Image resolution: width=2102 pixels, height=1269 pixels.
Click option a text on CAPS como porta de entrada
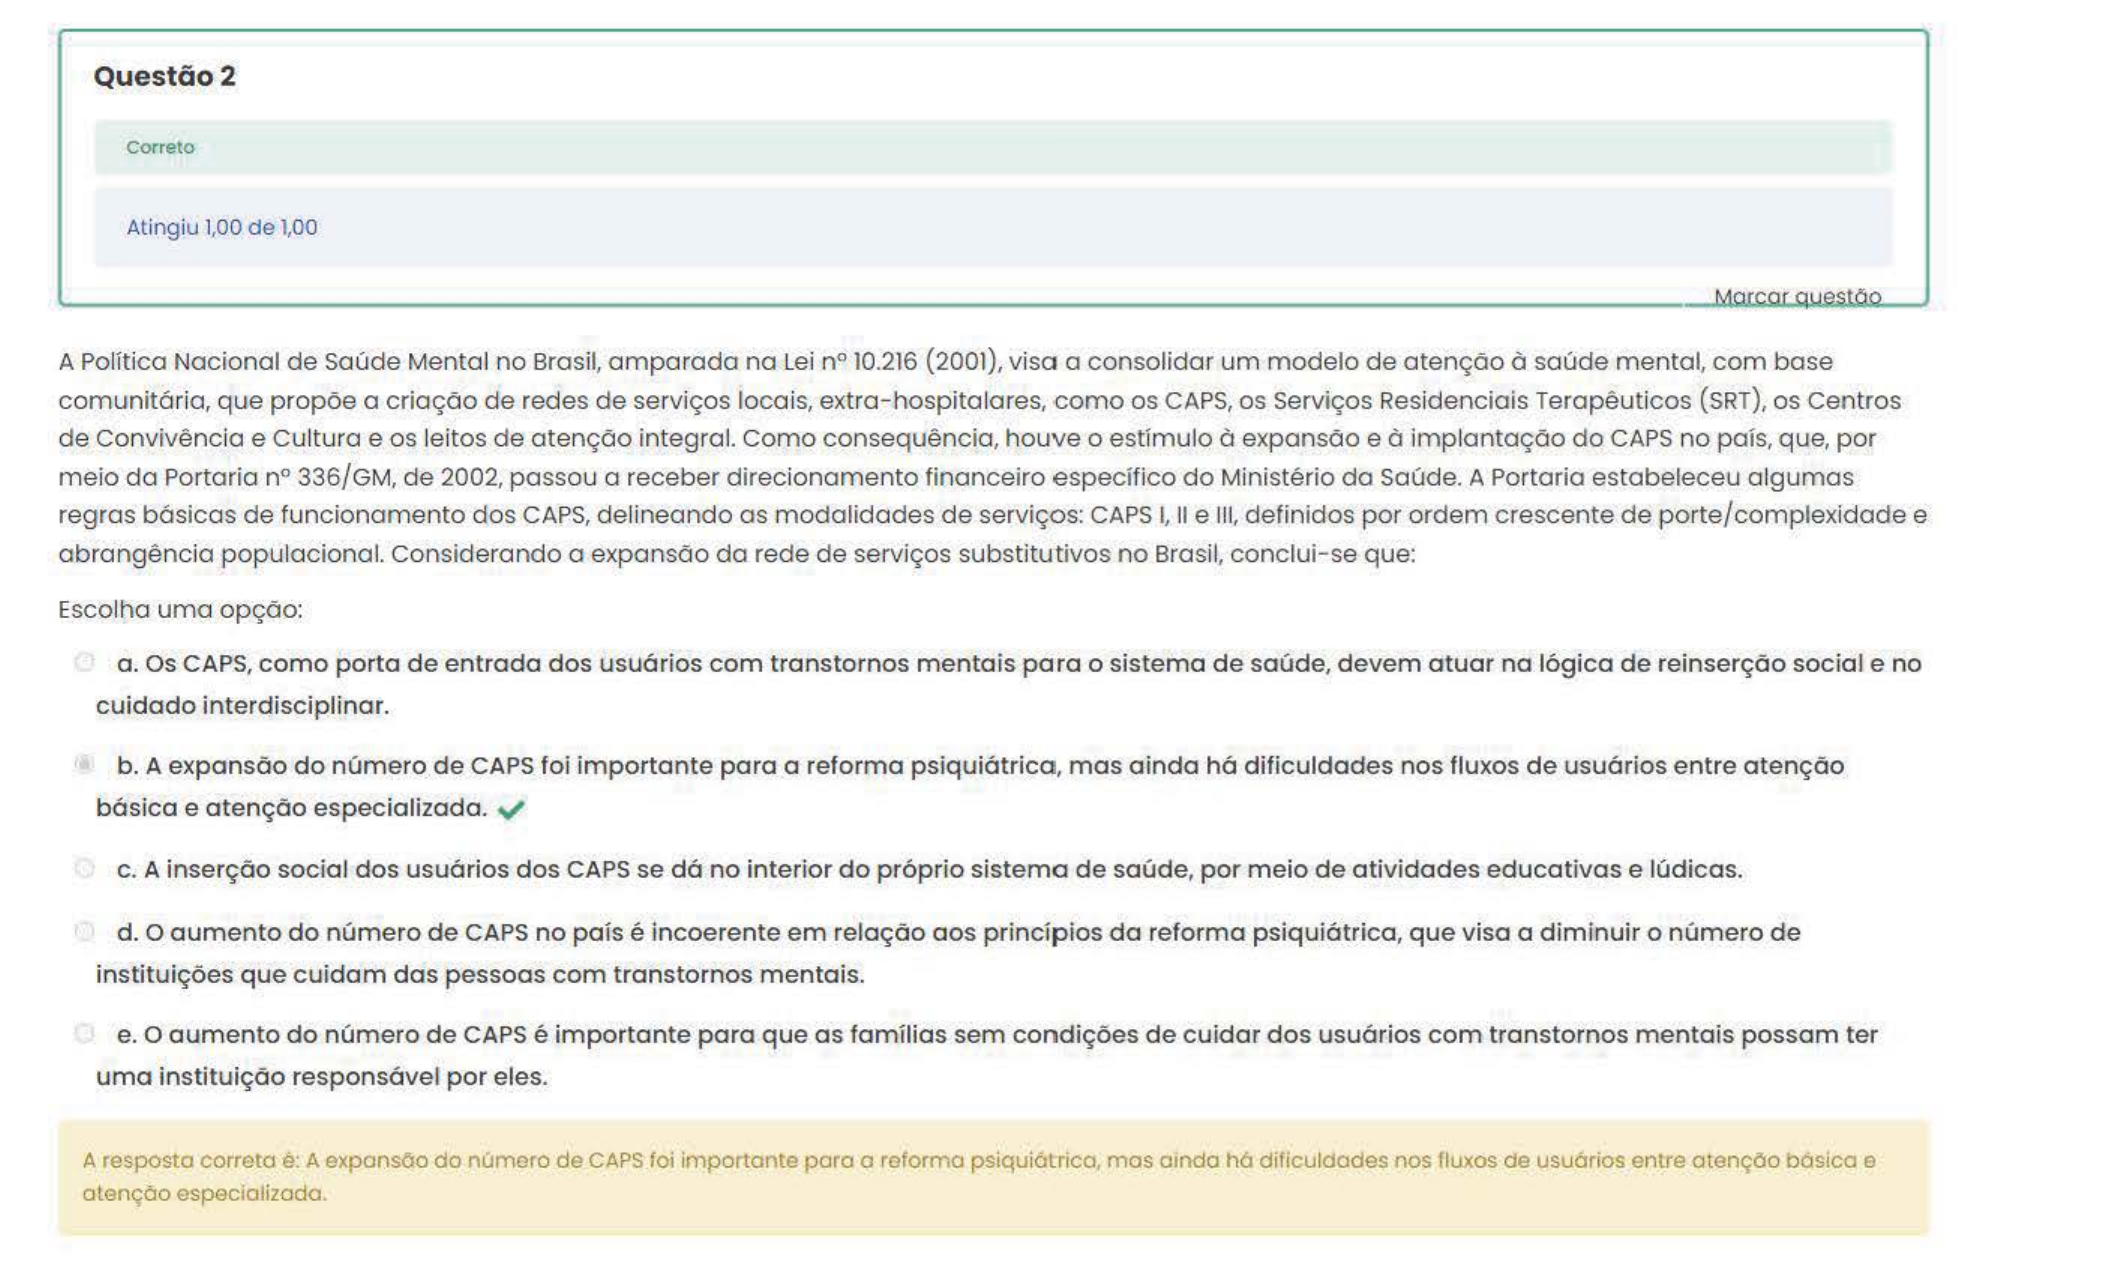(1008, 684)
